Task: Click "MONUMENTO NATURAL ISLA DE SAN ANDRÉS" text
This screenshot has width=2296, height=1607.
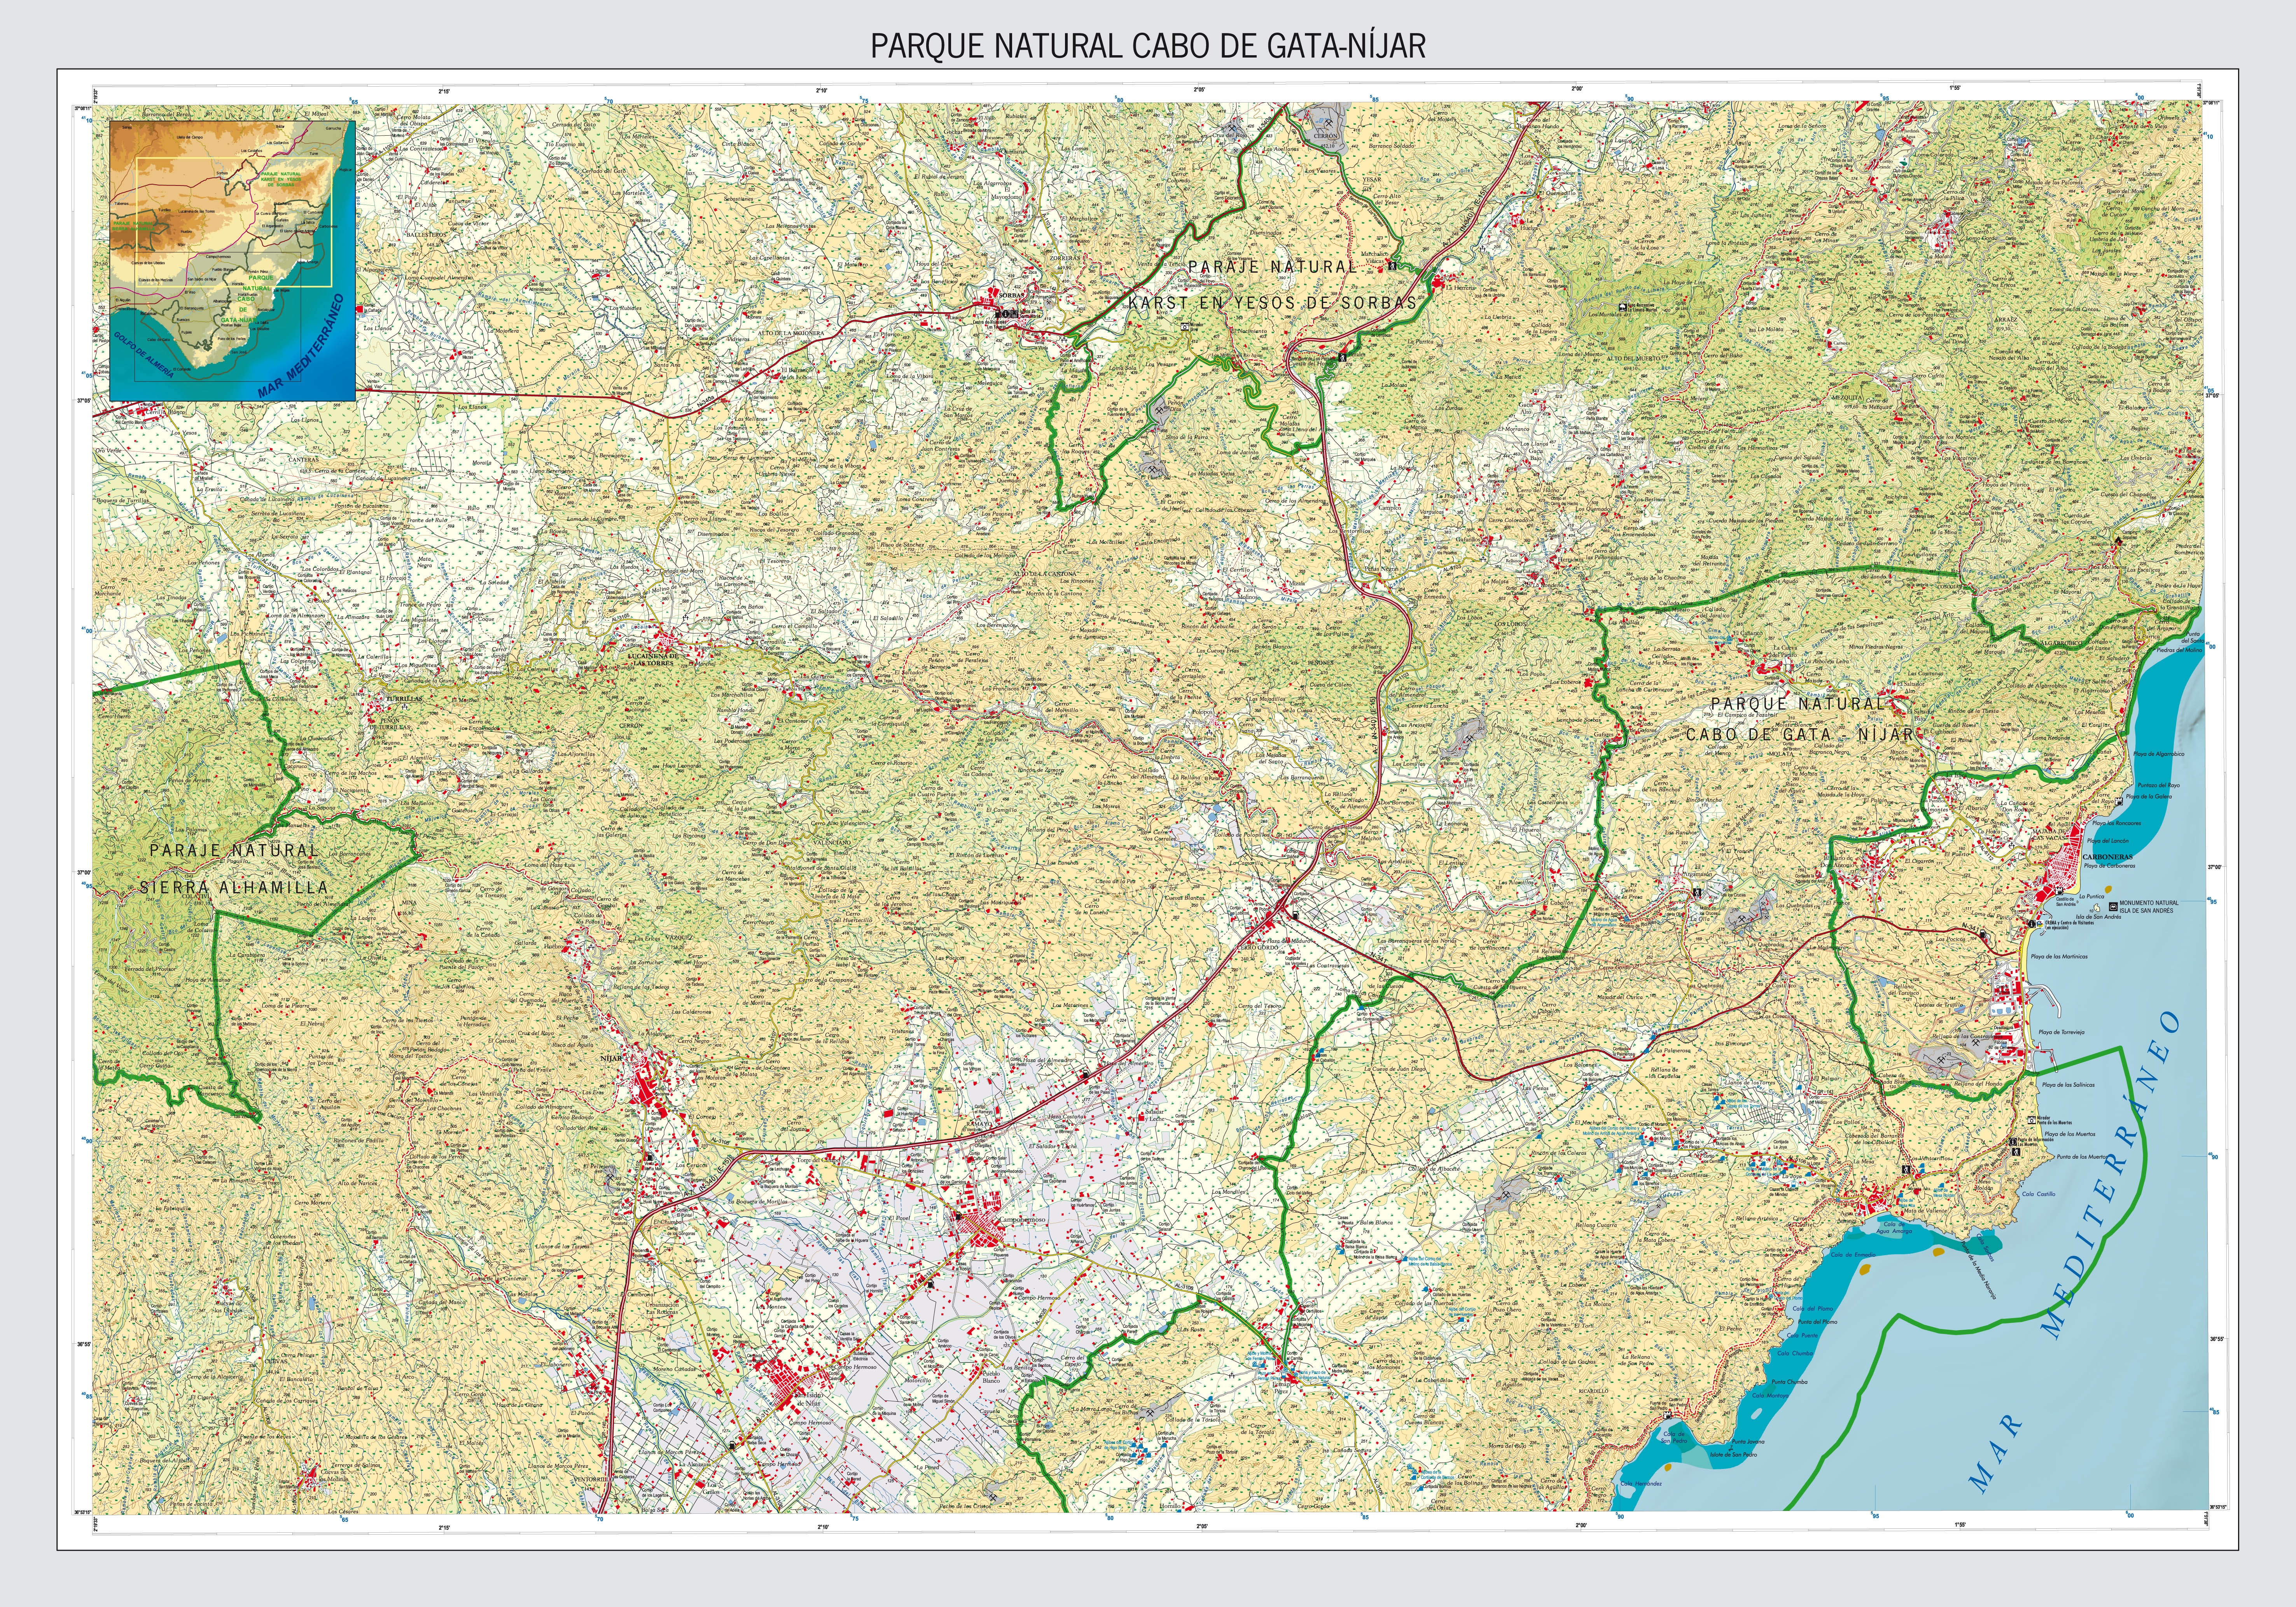Action: click(x=2149, y=907)
